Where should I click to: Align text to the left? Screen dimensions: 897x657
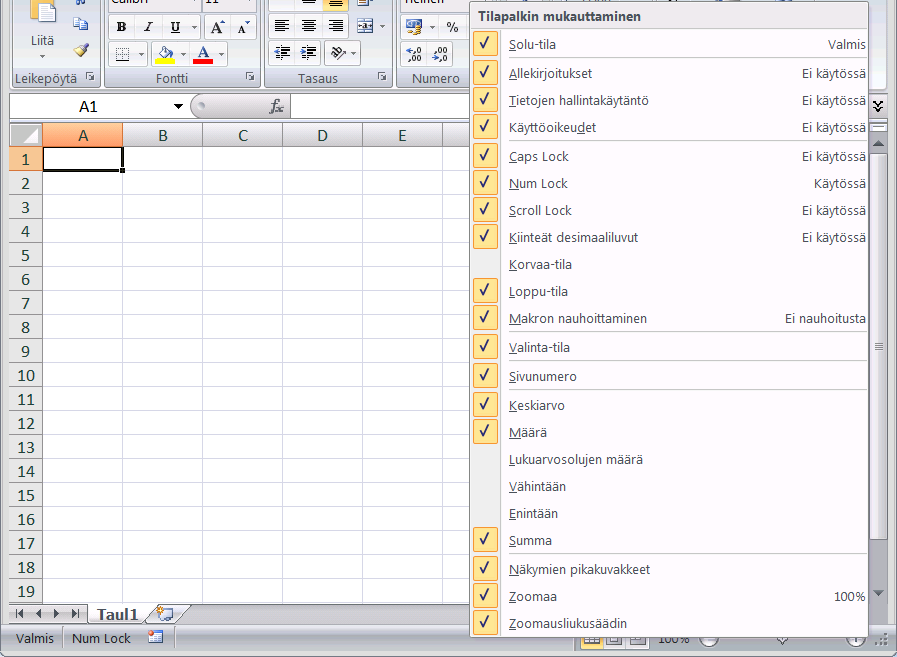(281, 26)
